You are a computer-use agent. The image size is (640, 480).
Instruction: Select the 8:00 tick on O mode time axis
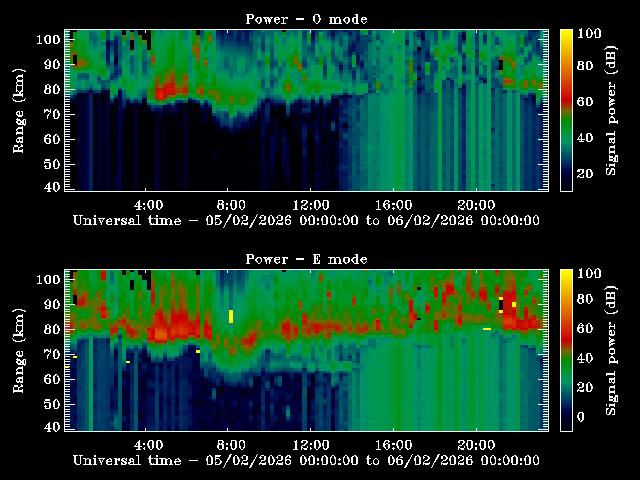(231, 190)
